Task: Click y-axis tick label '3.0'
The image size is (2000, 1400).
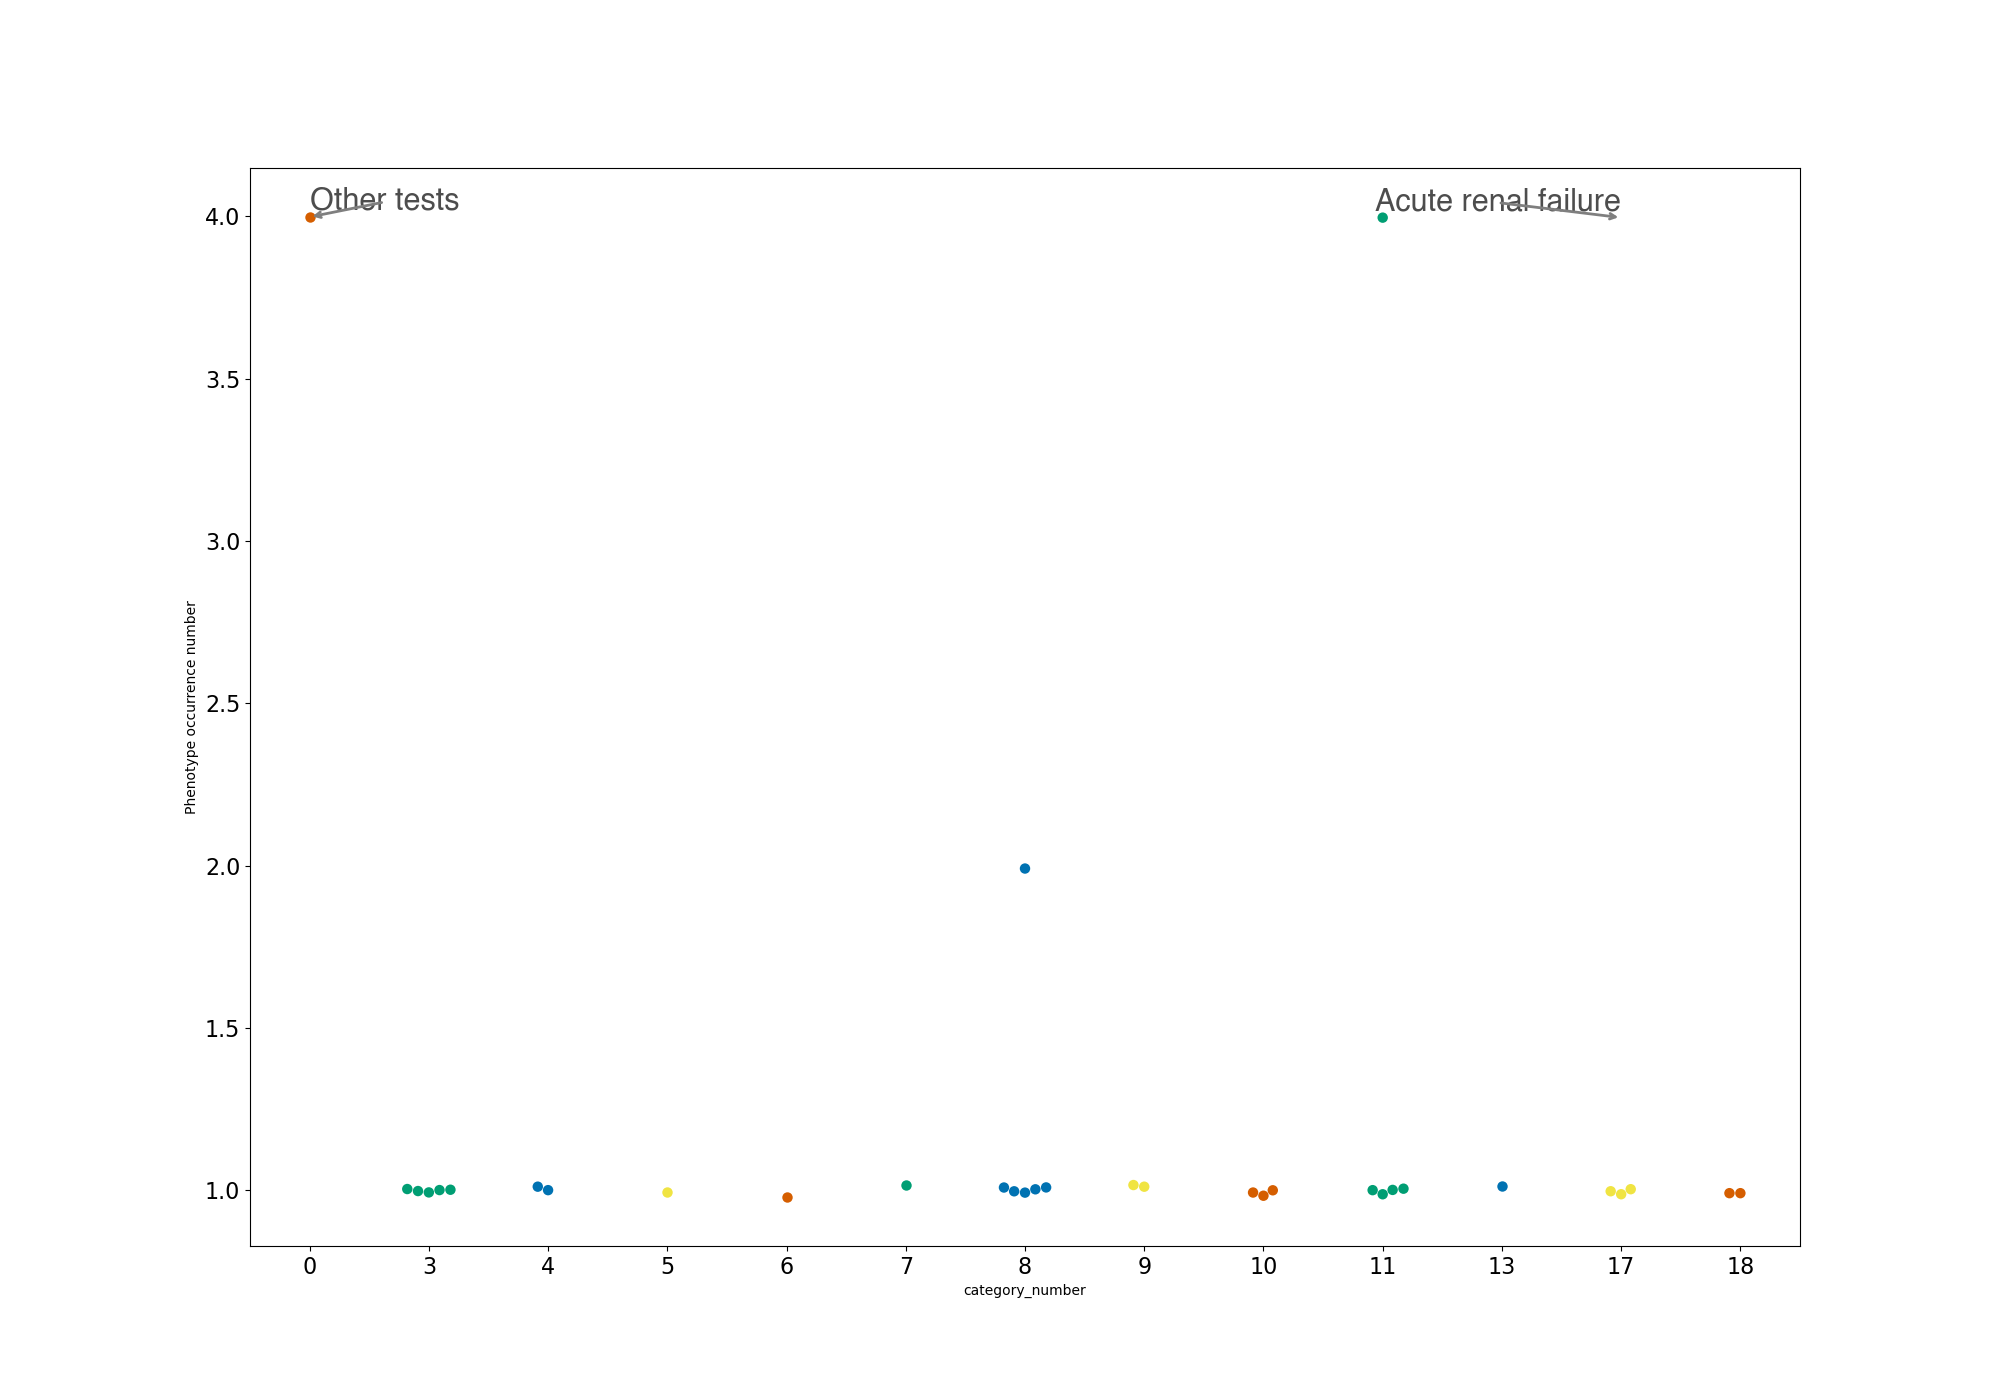Action: pyautogui.click(x=222, y=541)
